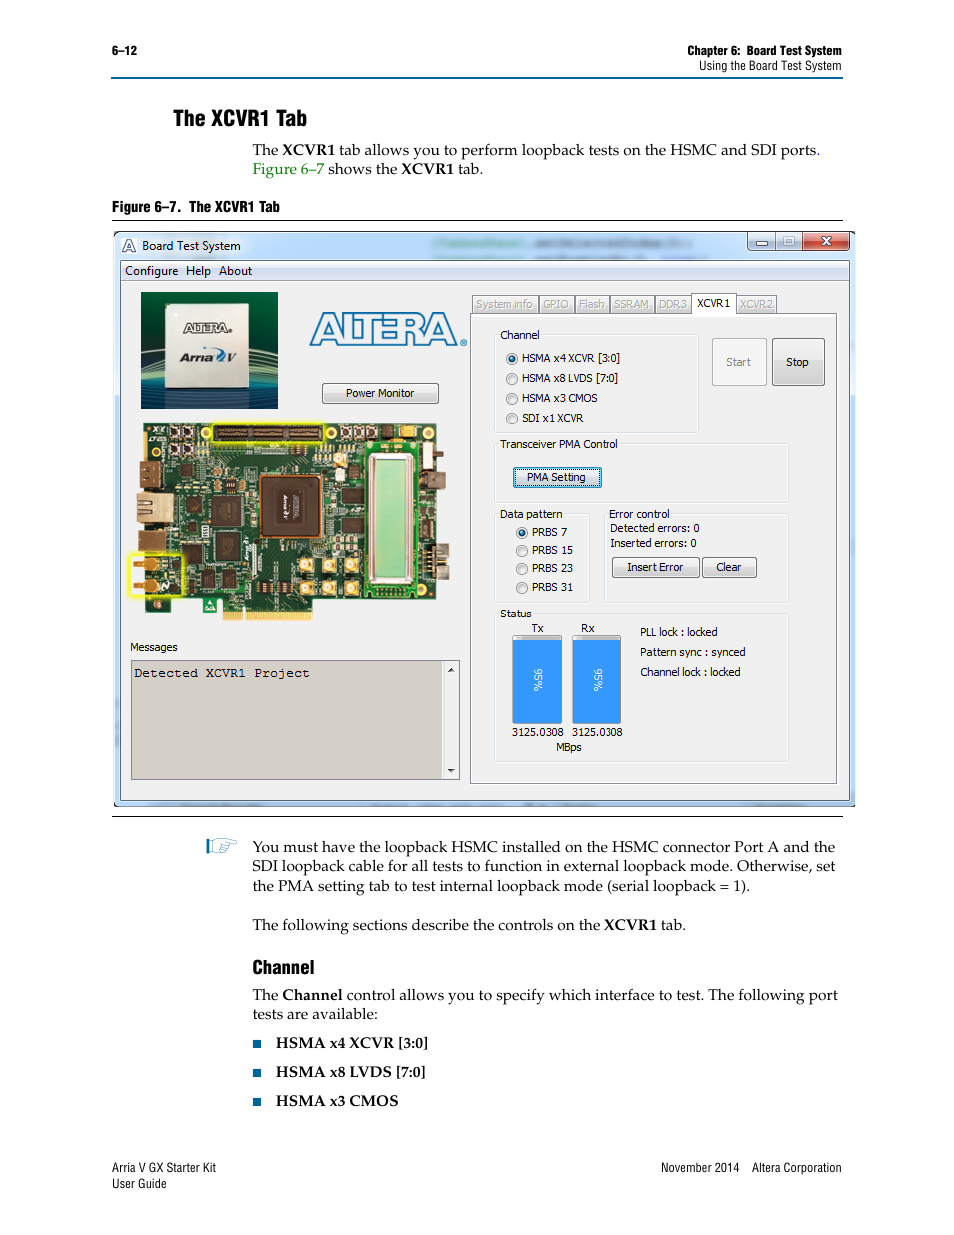This screenshot has height=1235, width=954.
Task: Click the Arria V chip thumbnail
Action: pyautogui.click(x=209, y=350)
